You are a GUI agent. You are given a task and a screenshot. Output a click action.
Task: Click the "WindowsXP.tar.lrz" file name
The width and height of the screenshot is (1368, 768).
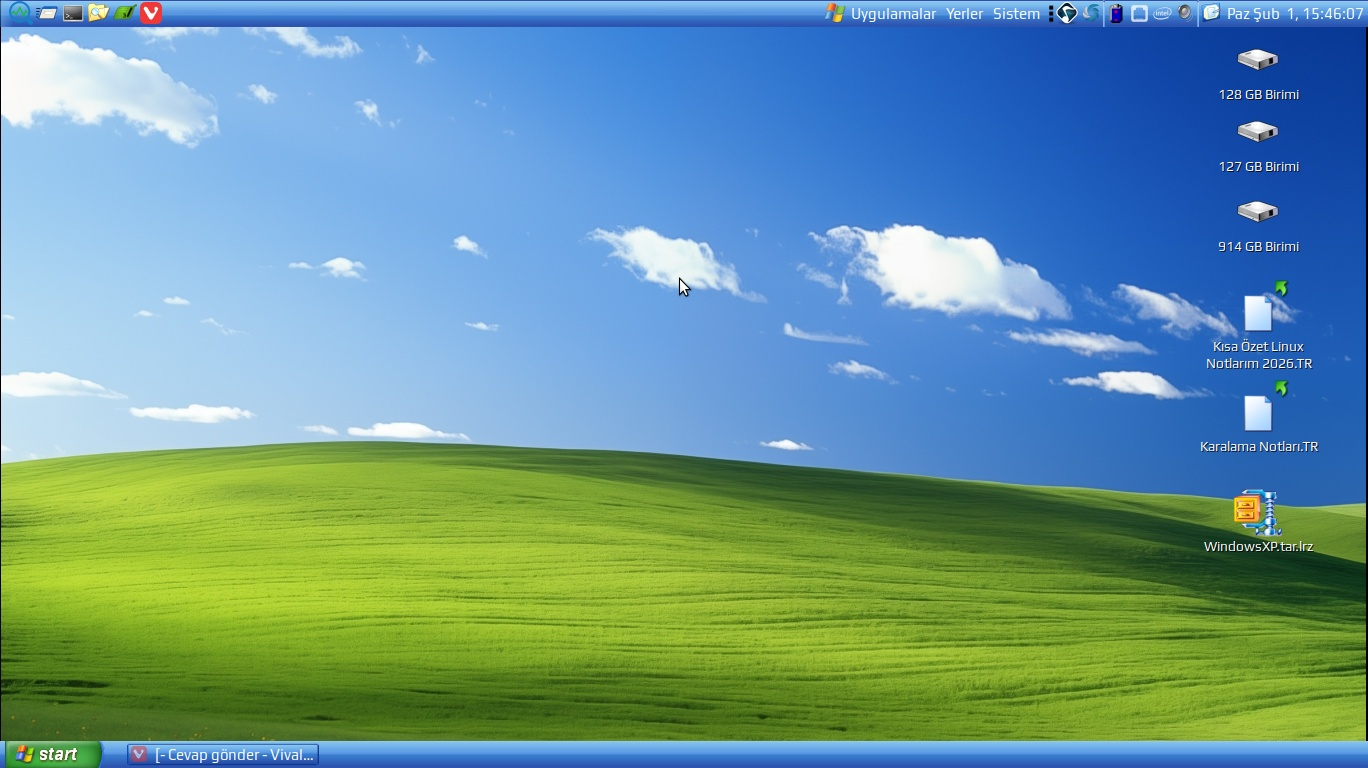[x=1258, y=546]
